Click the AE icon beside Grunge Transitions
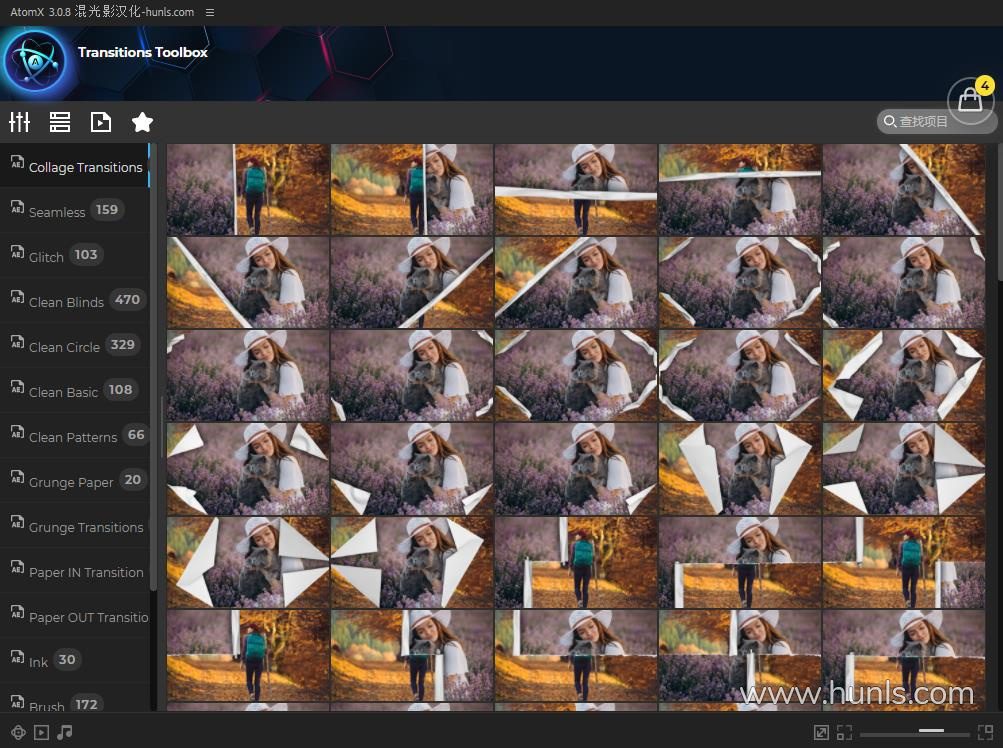Viewport: 1003px width, 748px height. [17, 521]
